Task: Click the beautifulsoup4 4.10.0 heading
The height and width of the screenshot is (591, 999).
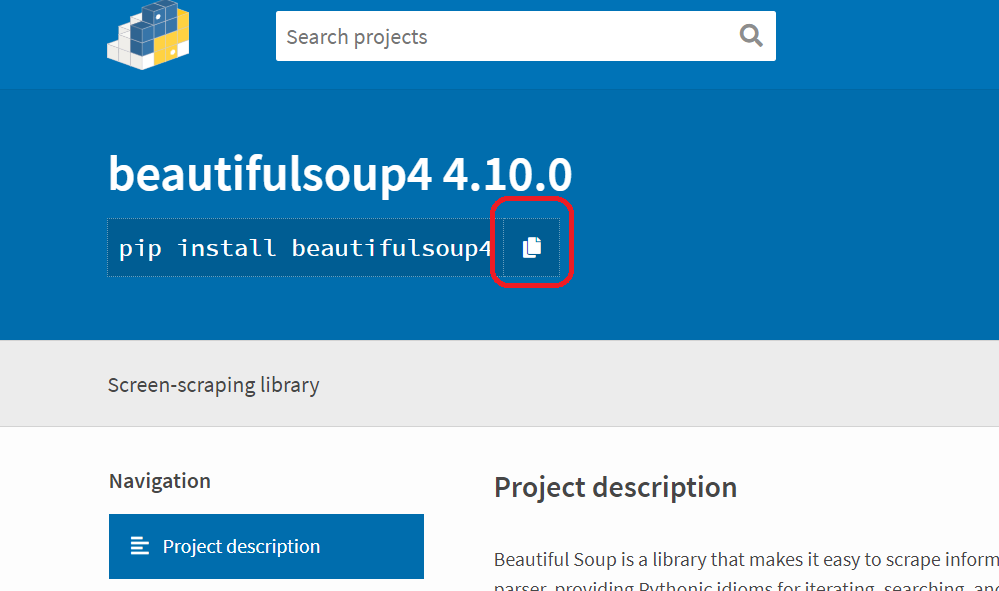Action: coord(340,174)
